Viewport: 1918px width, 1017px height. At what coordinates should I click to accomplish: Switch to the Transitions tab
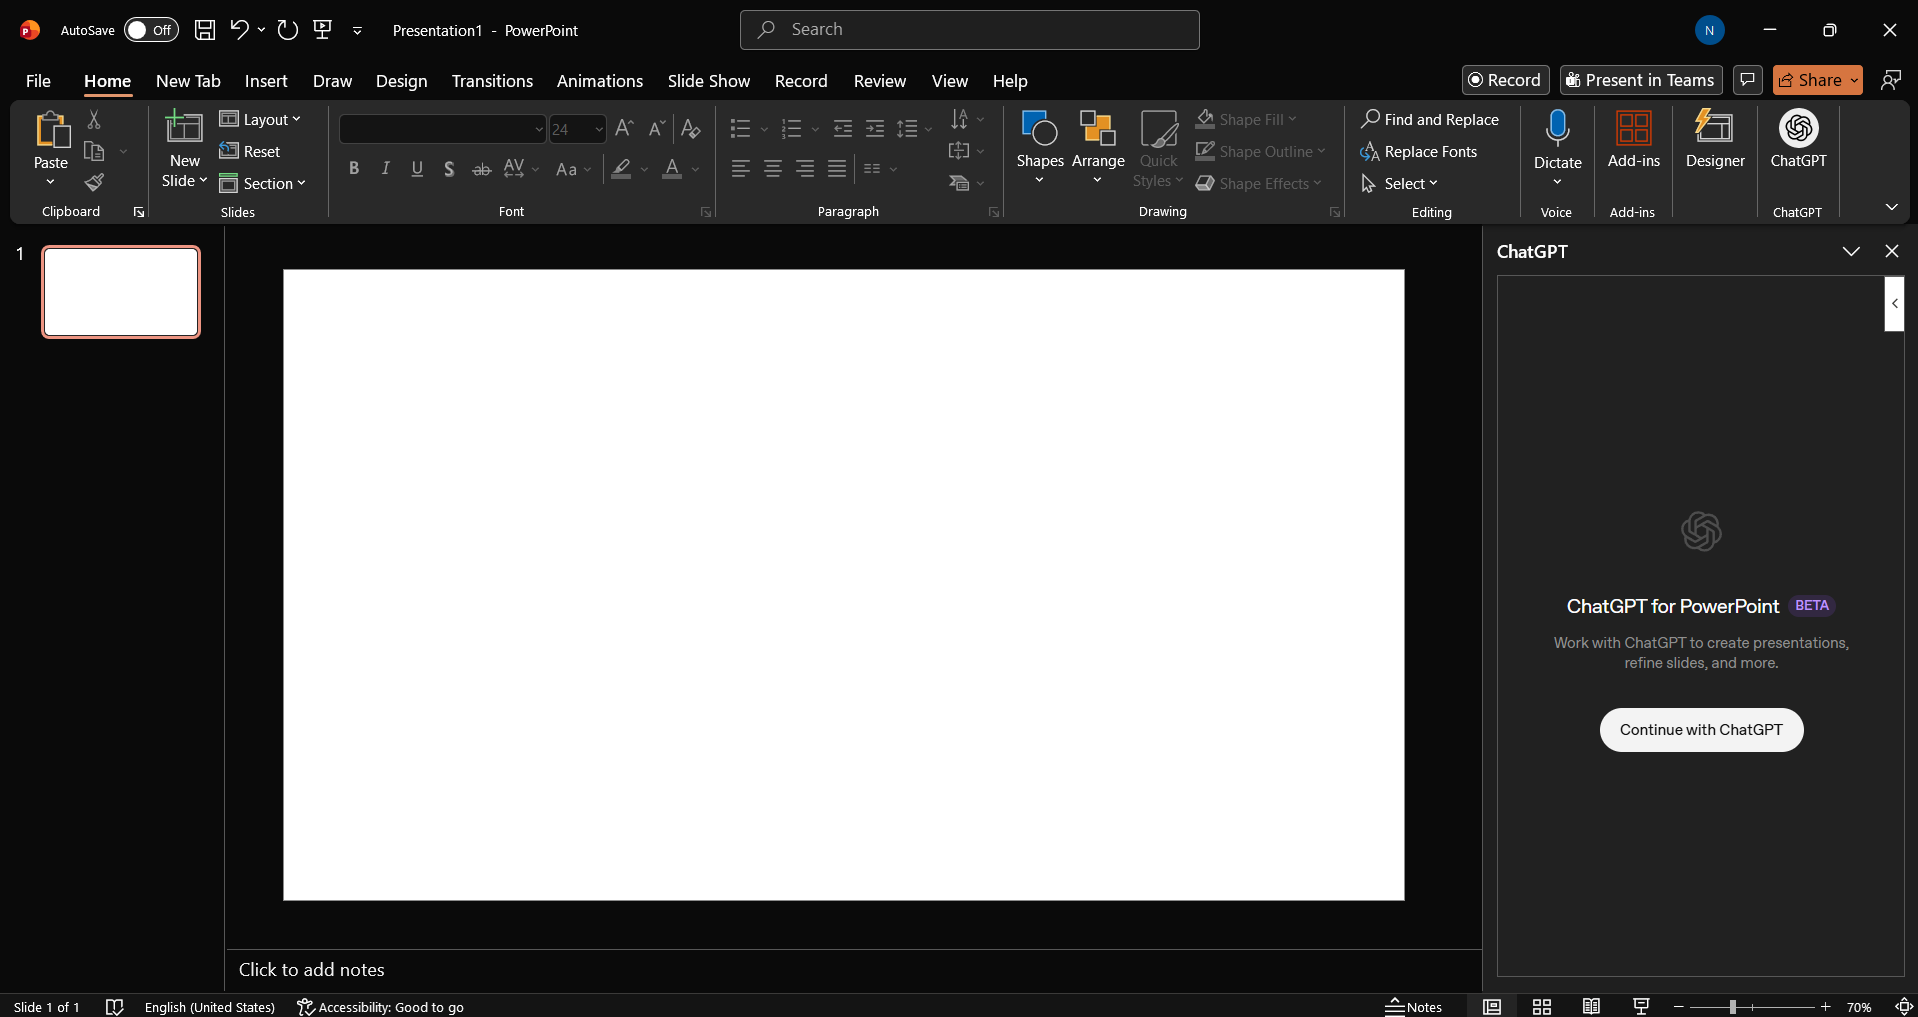(492, 81)
